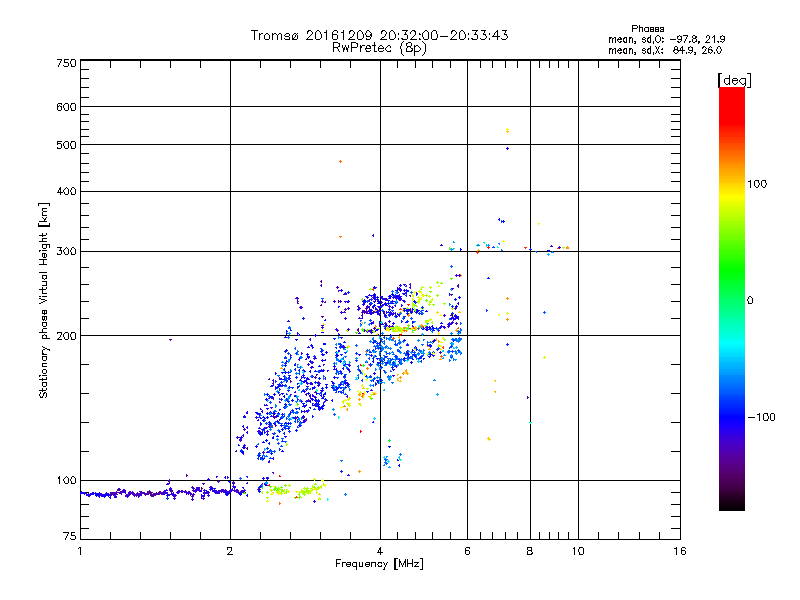
Task: Click y-axis tick label "75"
Action: tap(70, 536)
